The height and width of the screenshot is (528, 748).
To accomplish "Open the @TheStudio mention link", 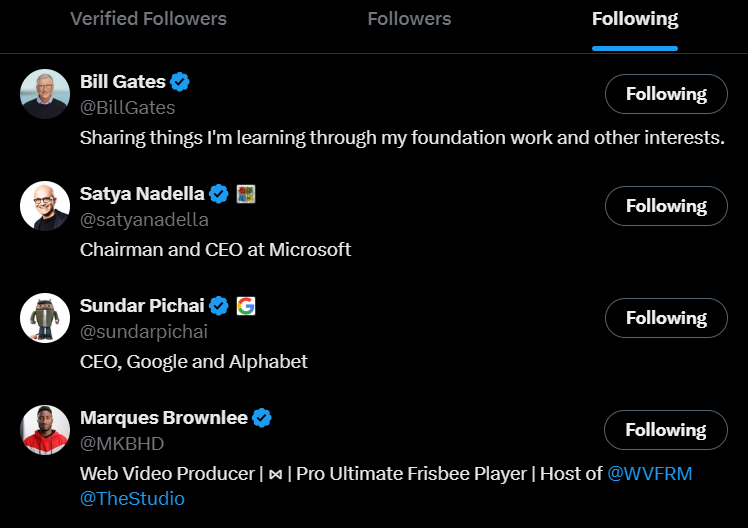I will [x=132, y=498].
